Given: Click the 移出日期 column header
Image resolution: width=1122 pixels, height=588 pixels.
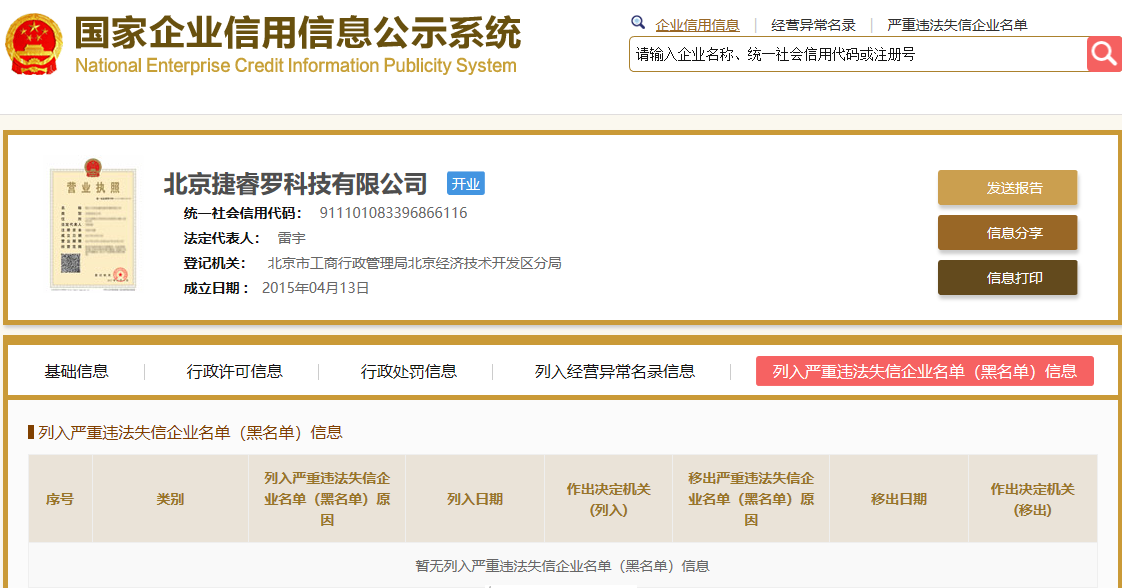Looking at the screenshot, I should click(899, 499).
